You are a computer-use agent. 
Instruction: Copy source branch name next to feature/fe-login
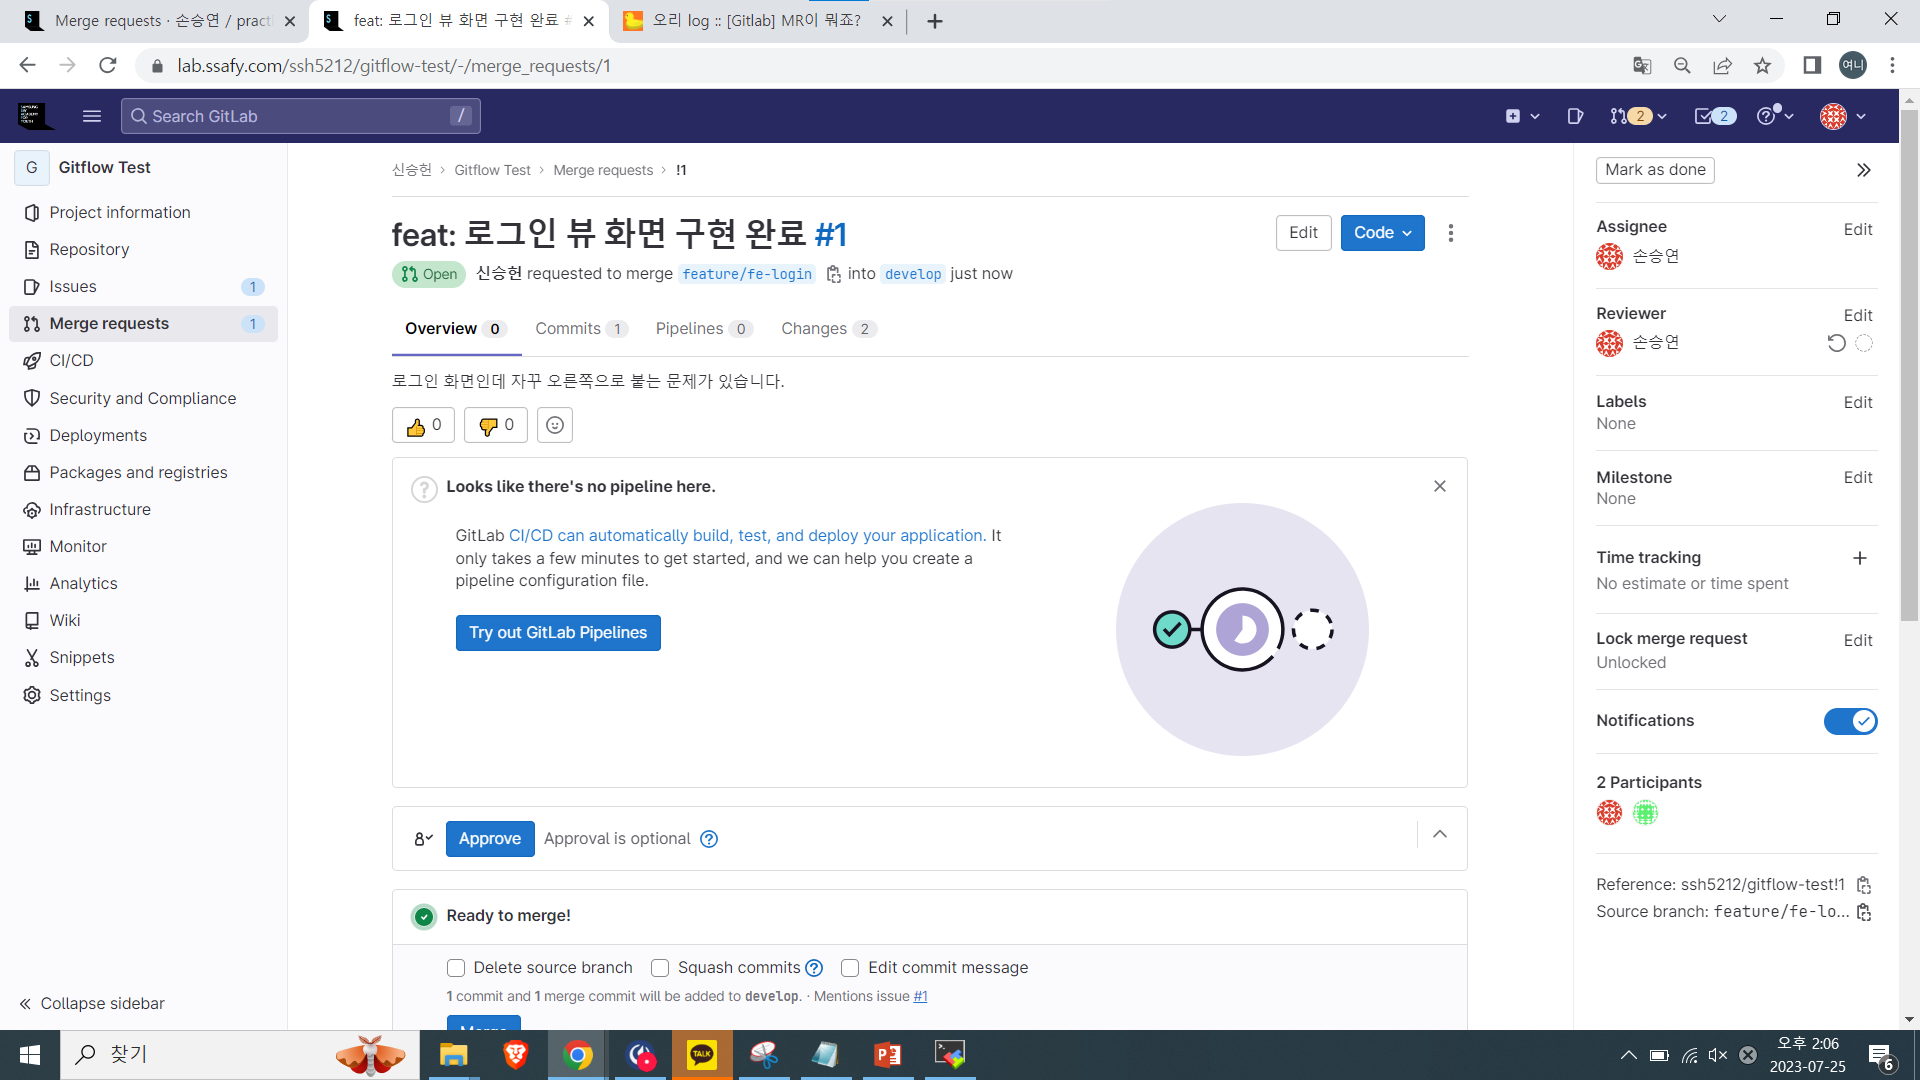[834, 274]
